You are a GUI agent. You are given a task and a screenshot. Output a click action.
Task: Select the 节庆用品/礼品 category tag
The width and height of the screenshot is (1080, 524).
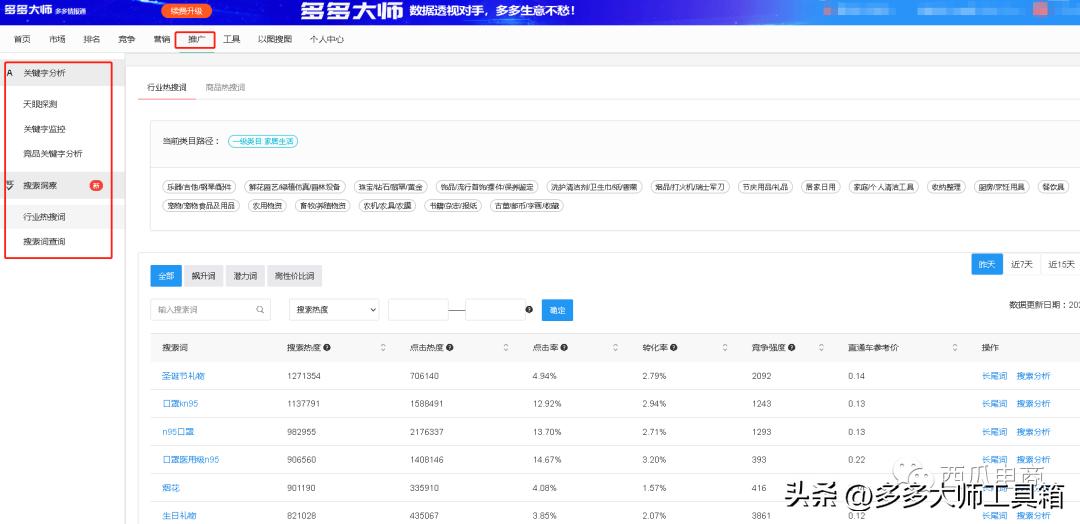click(765, 187)
